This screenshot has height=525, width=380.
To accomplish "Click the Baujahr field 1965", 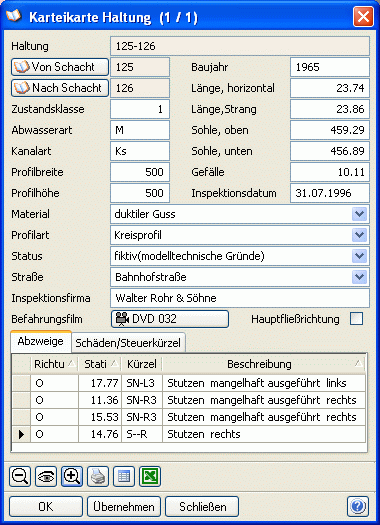I will point(330,67).
